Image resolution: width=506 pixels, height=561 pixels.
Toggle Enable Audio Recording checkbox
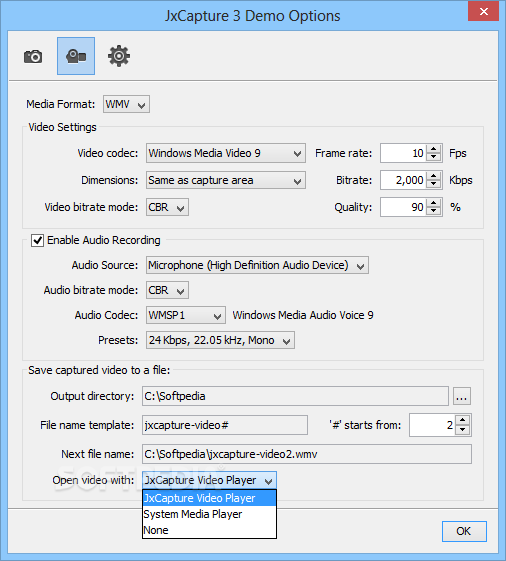tap(38, 240)
